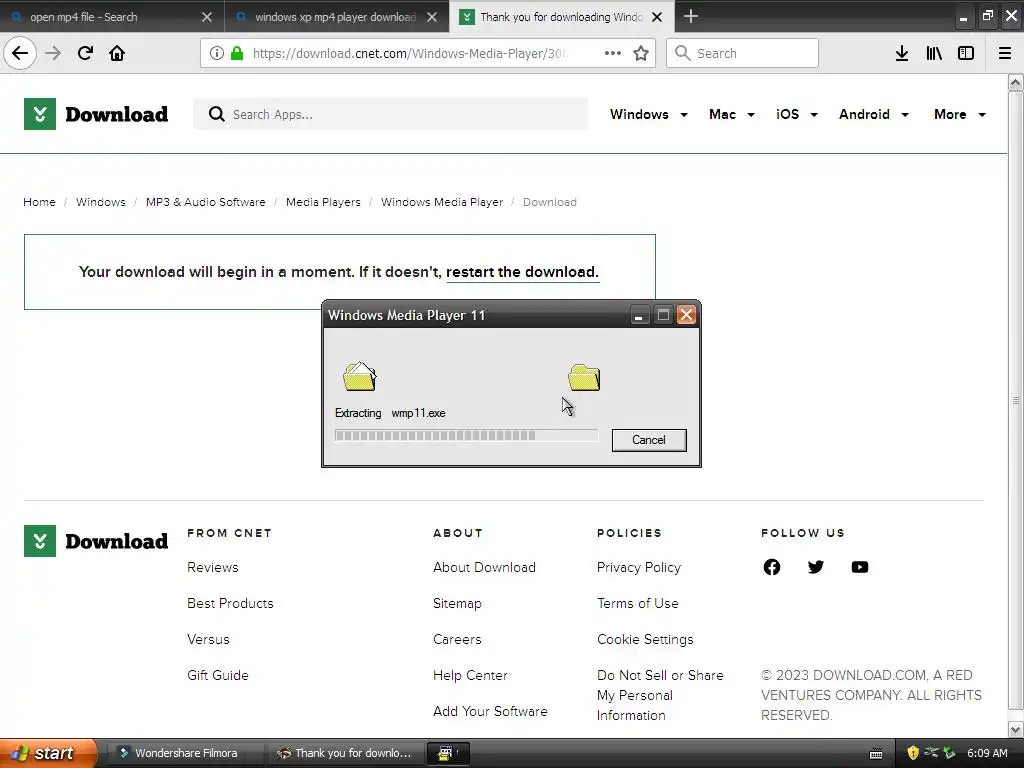Open Gift Guide footer link

[x=218, y=675]
